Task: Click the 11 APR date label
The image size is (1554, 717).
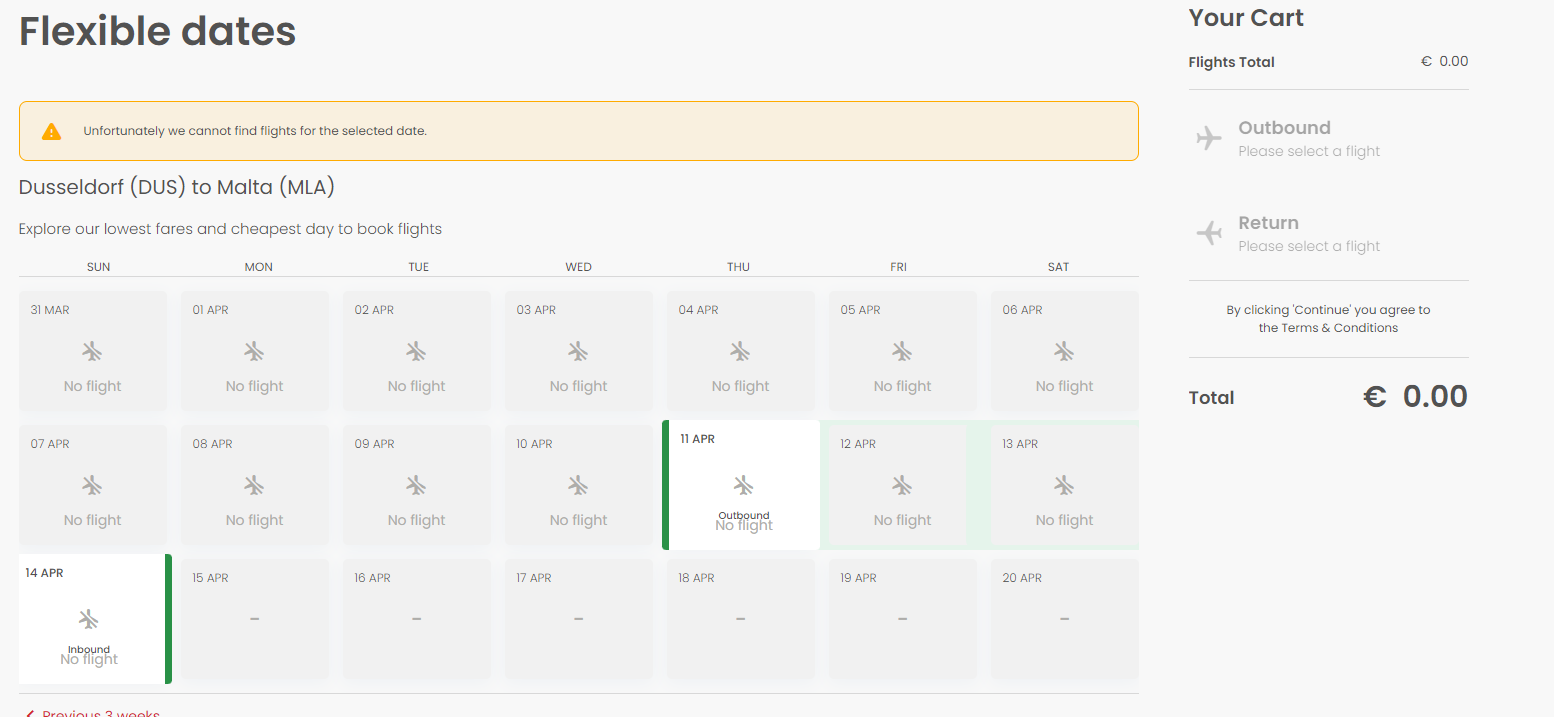Action: tap(697, 439)
